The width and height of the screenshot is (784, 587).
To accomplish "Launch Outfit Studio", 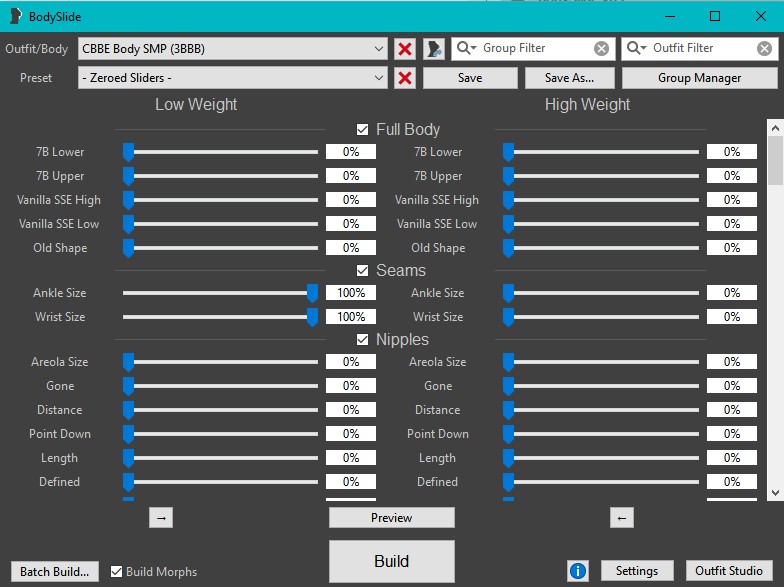I will (x=729, y=570).
